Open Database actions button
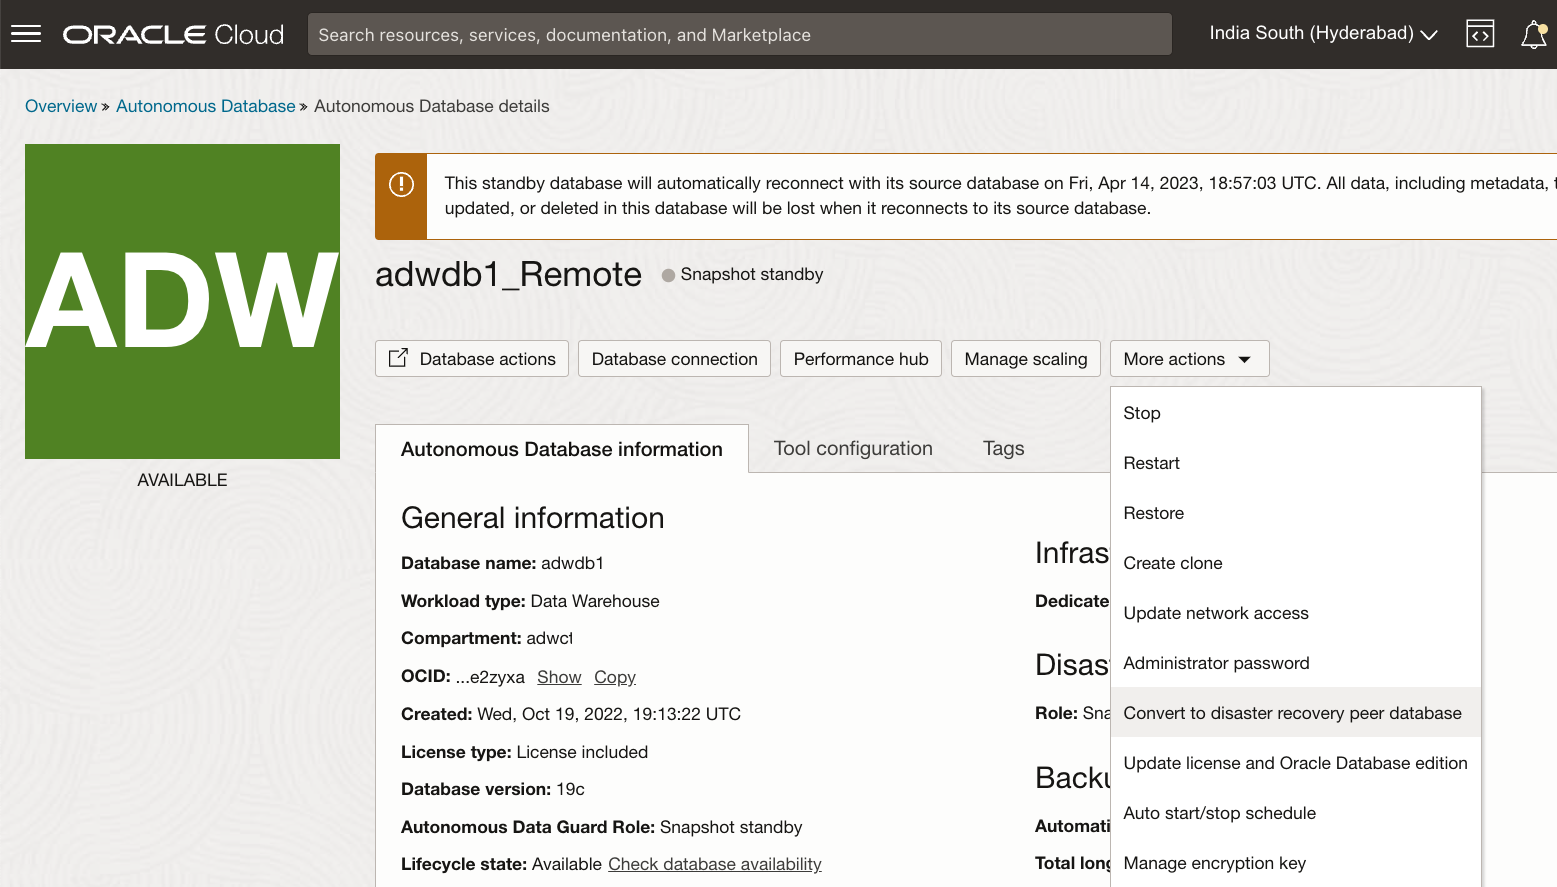This screenshot has width=1557, height=887. coord(472,359)
